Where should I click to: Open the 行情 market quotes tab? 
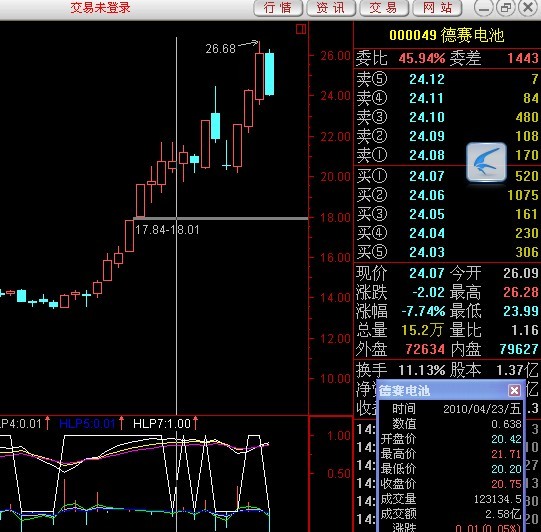(278, 8)
